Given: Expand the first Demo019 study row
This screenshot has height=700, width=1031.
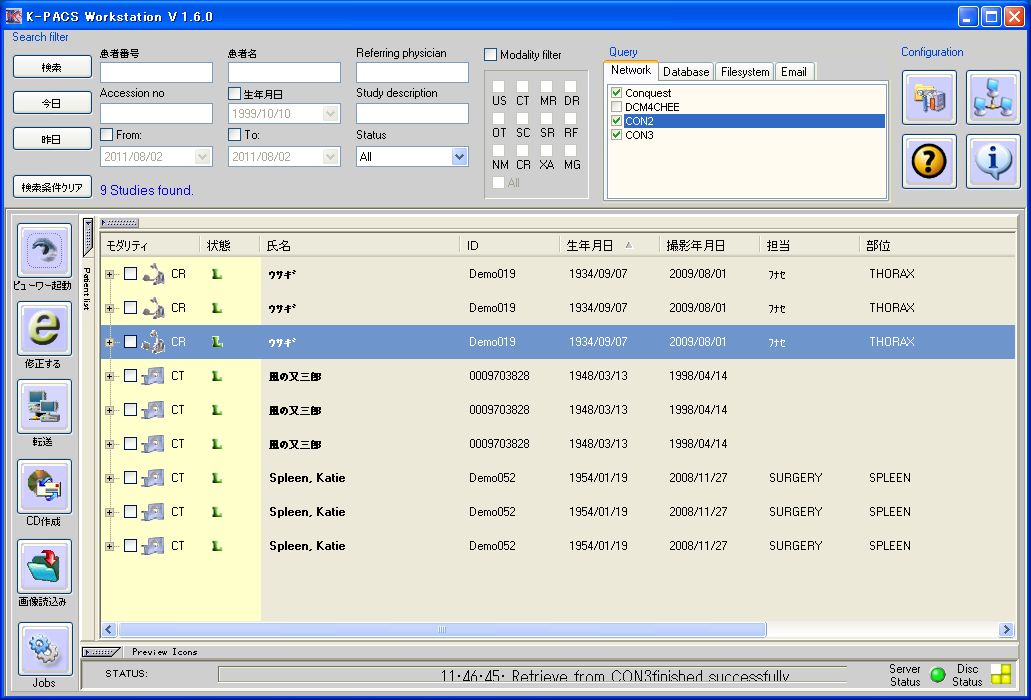Looking at the screenshot, I should click(109, 274).
